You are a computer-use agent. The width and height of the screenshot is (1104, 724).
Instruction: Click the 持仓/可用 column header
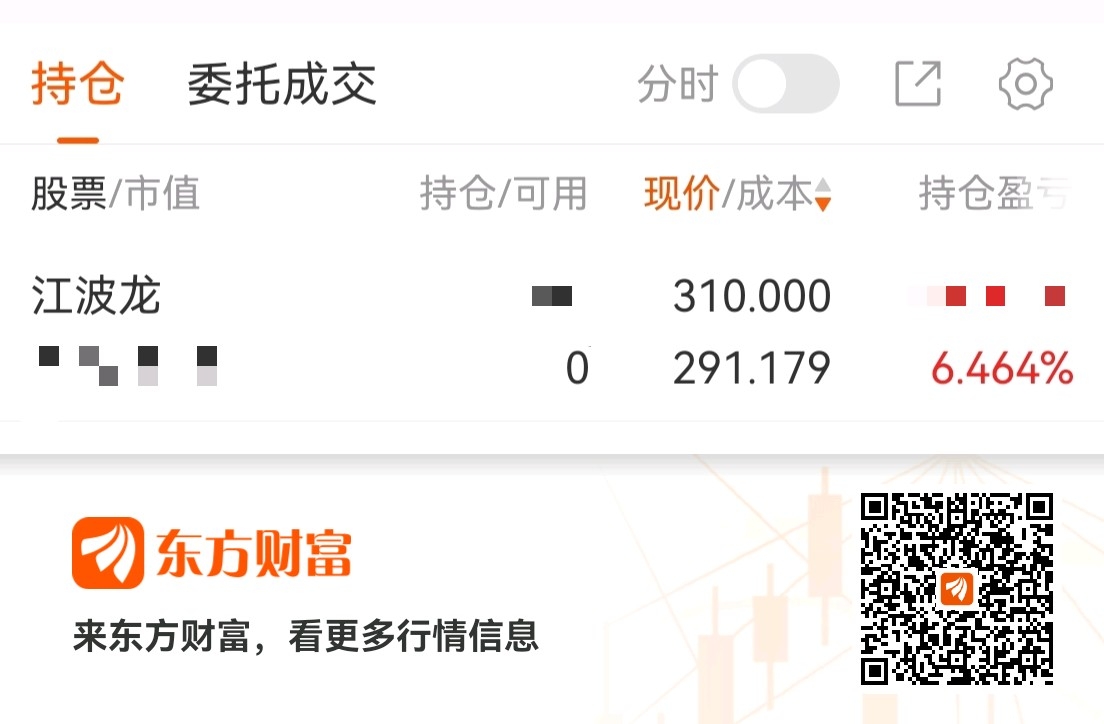tap(503, 194)
